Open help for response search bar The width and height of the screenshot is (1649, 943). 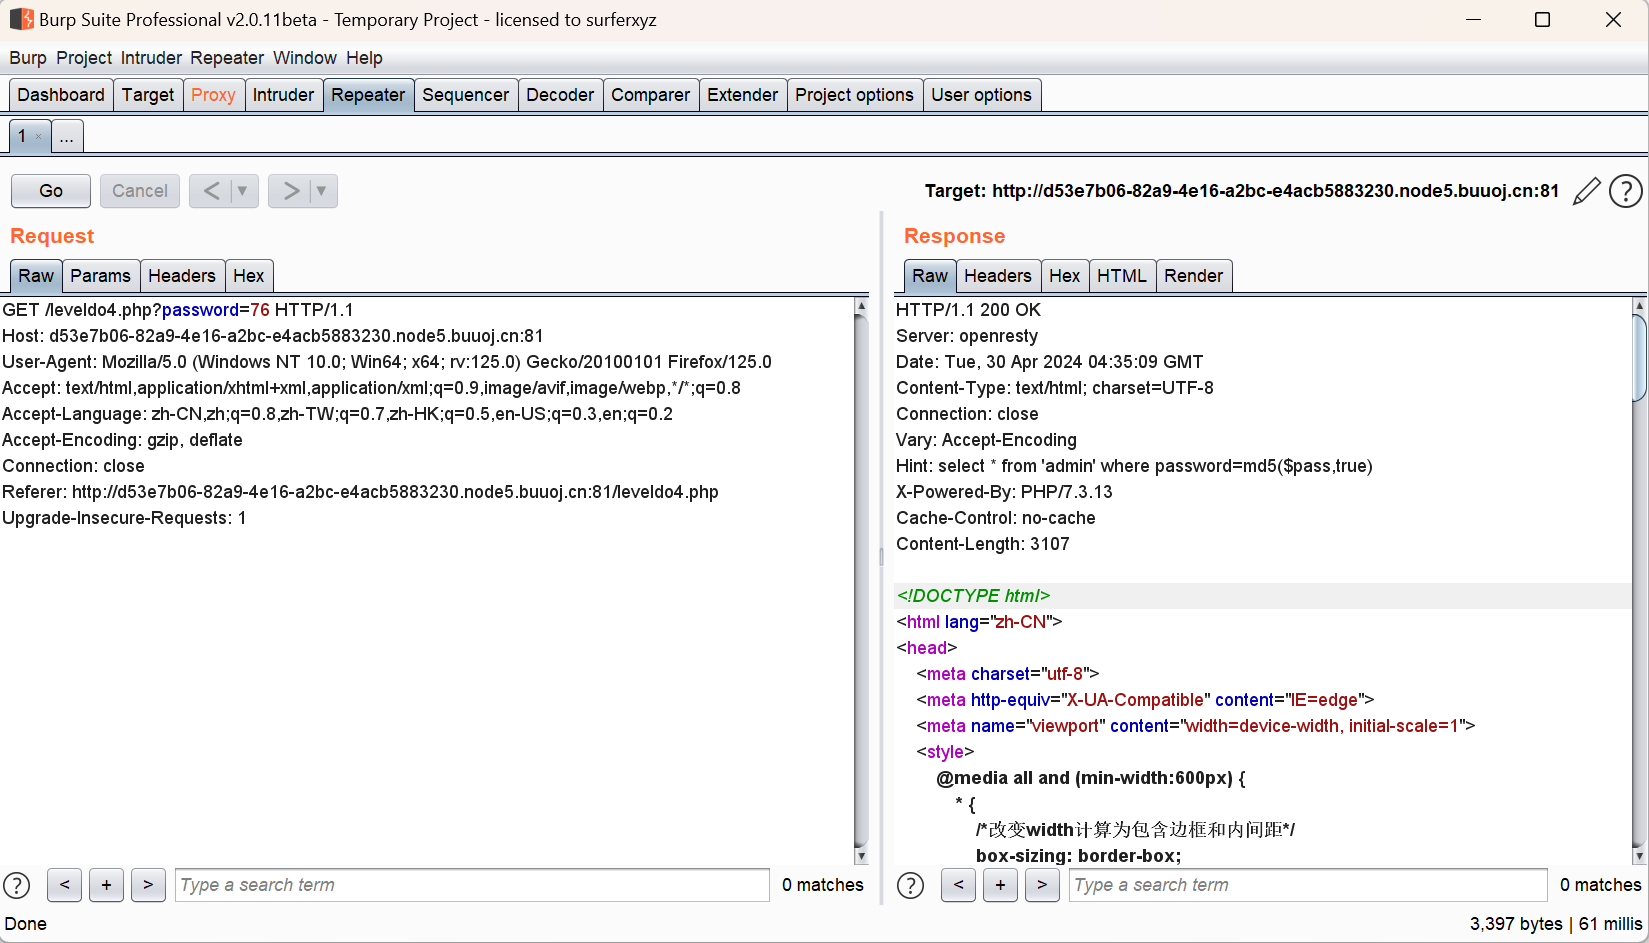click(x=911, y=885)
